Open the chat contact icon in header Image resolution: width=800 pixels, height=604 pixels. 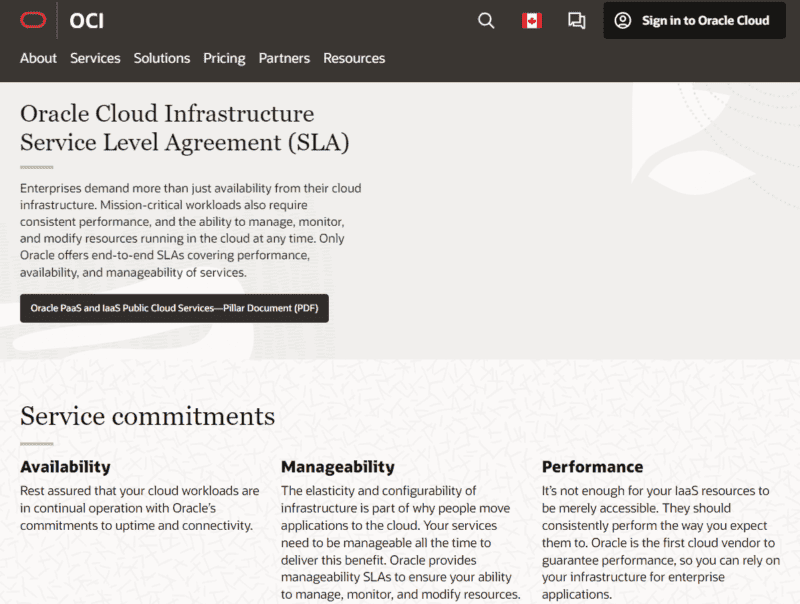pyautogui.click(x=576, y=20)
